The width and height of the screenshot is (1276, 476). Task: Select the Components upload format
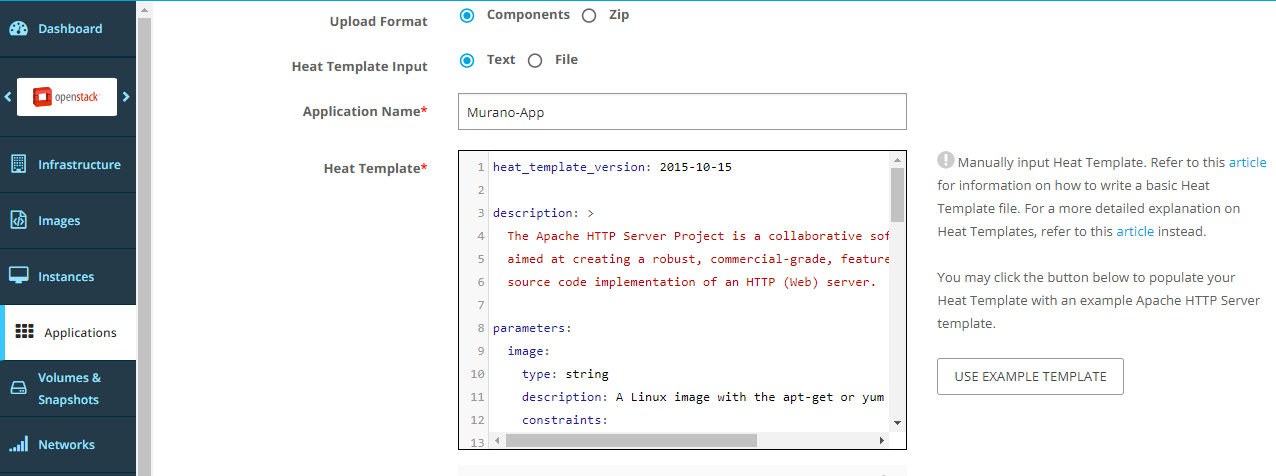(467, 16)
